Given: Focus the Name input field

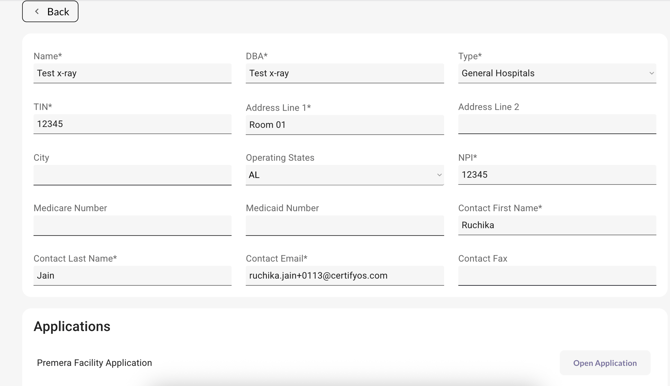Looking at the screenshot, I should 132,74.
